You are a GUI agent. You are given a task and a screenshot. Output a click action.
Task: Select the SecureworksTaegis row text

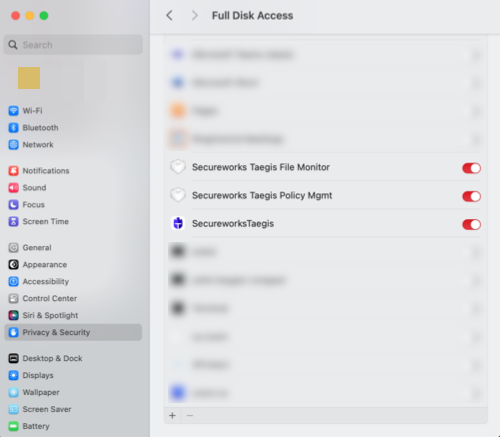[x=233, y=224]
